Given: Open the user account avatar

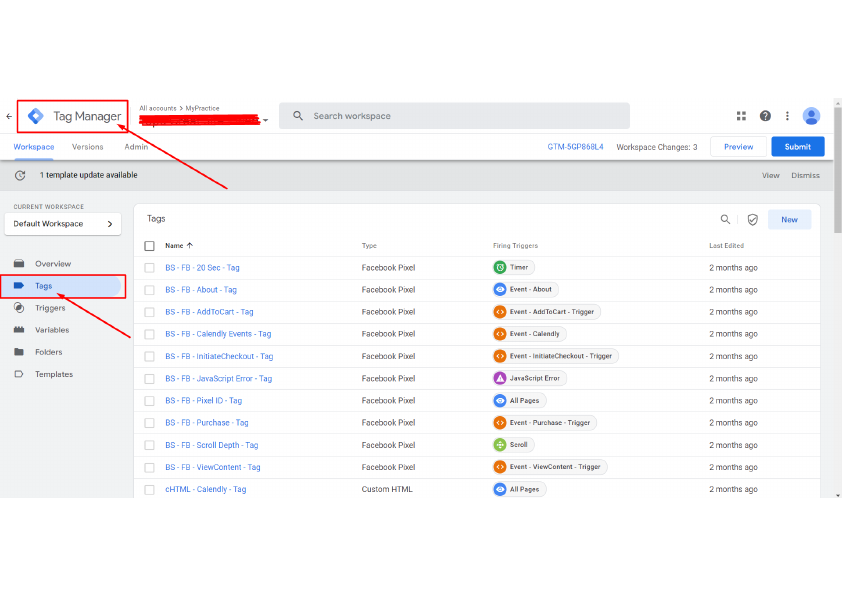Looking at the screenshot, I should point(811,116).
